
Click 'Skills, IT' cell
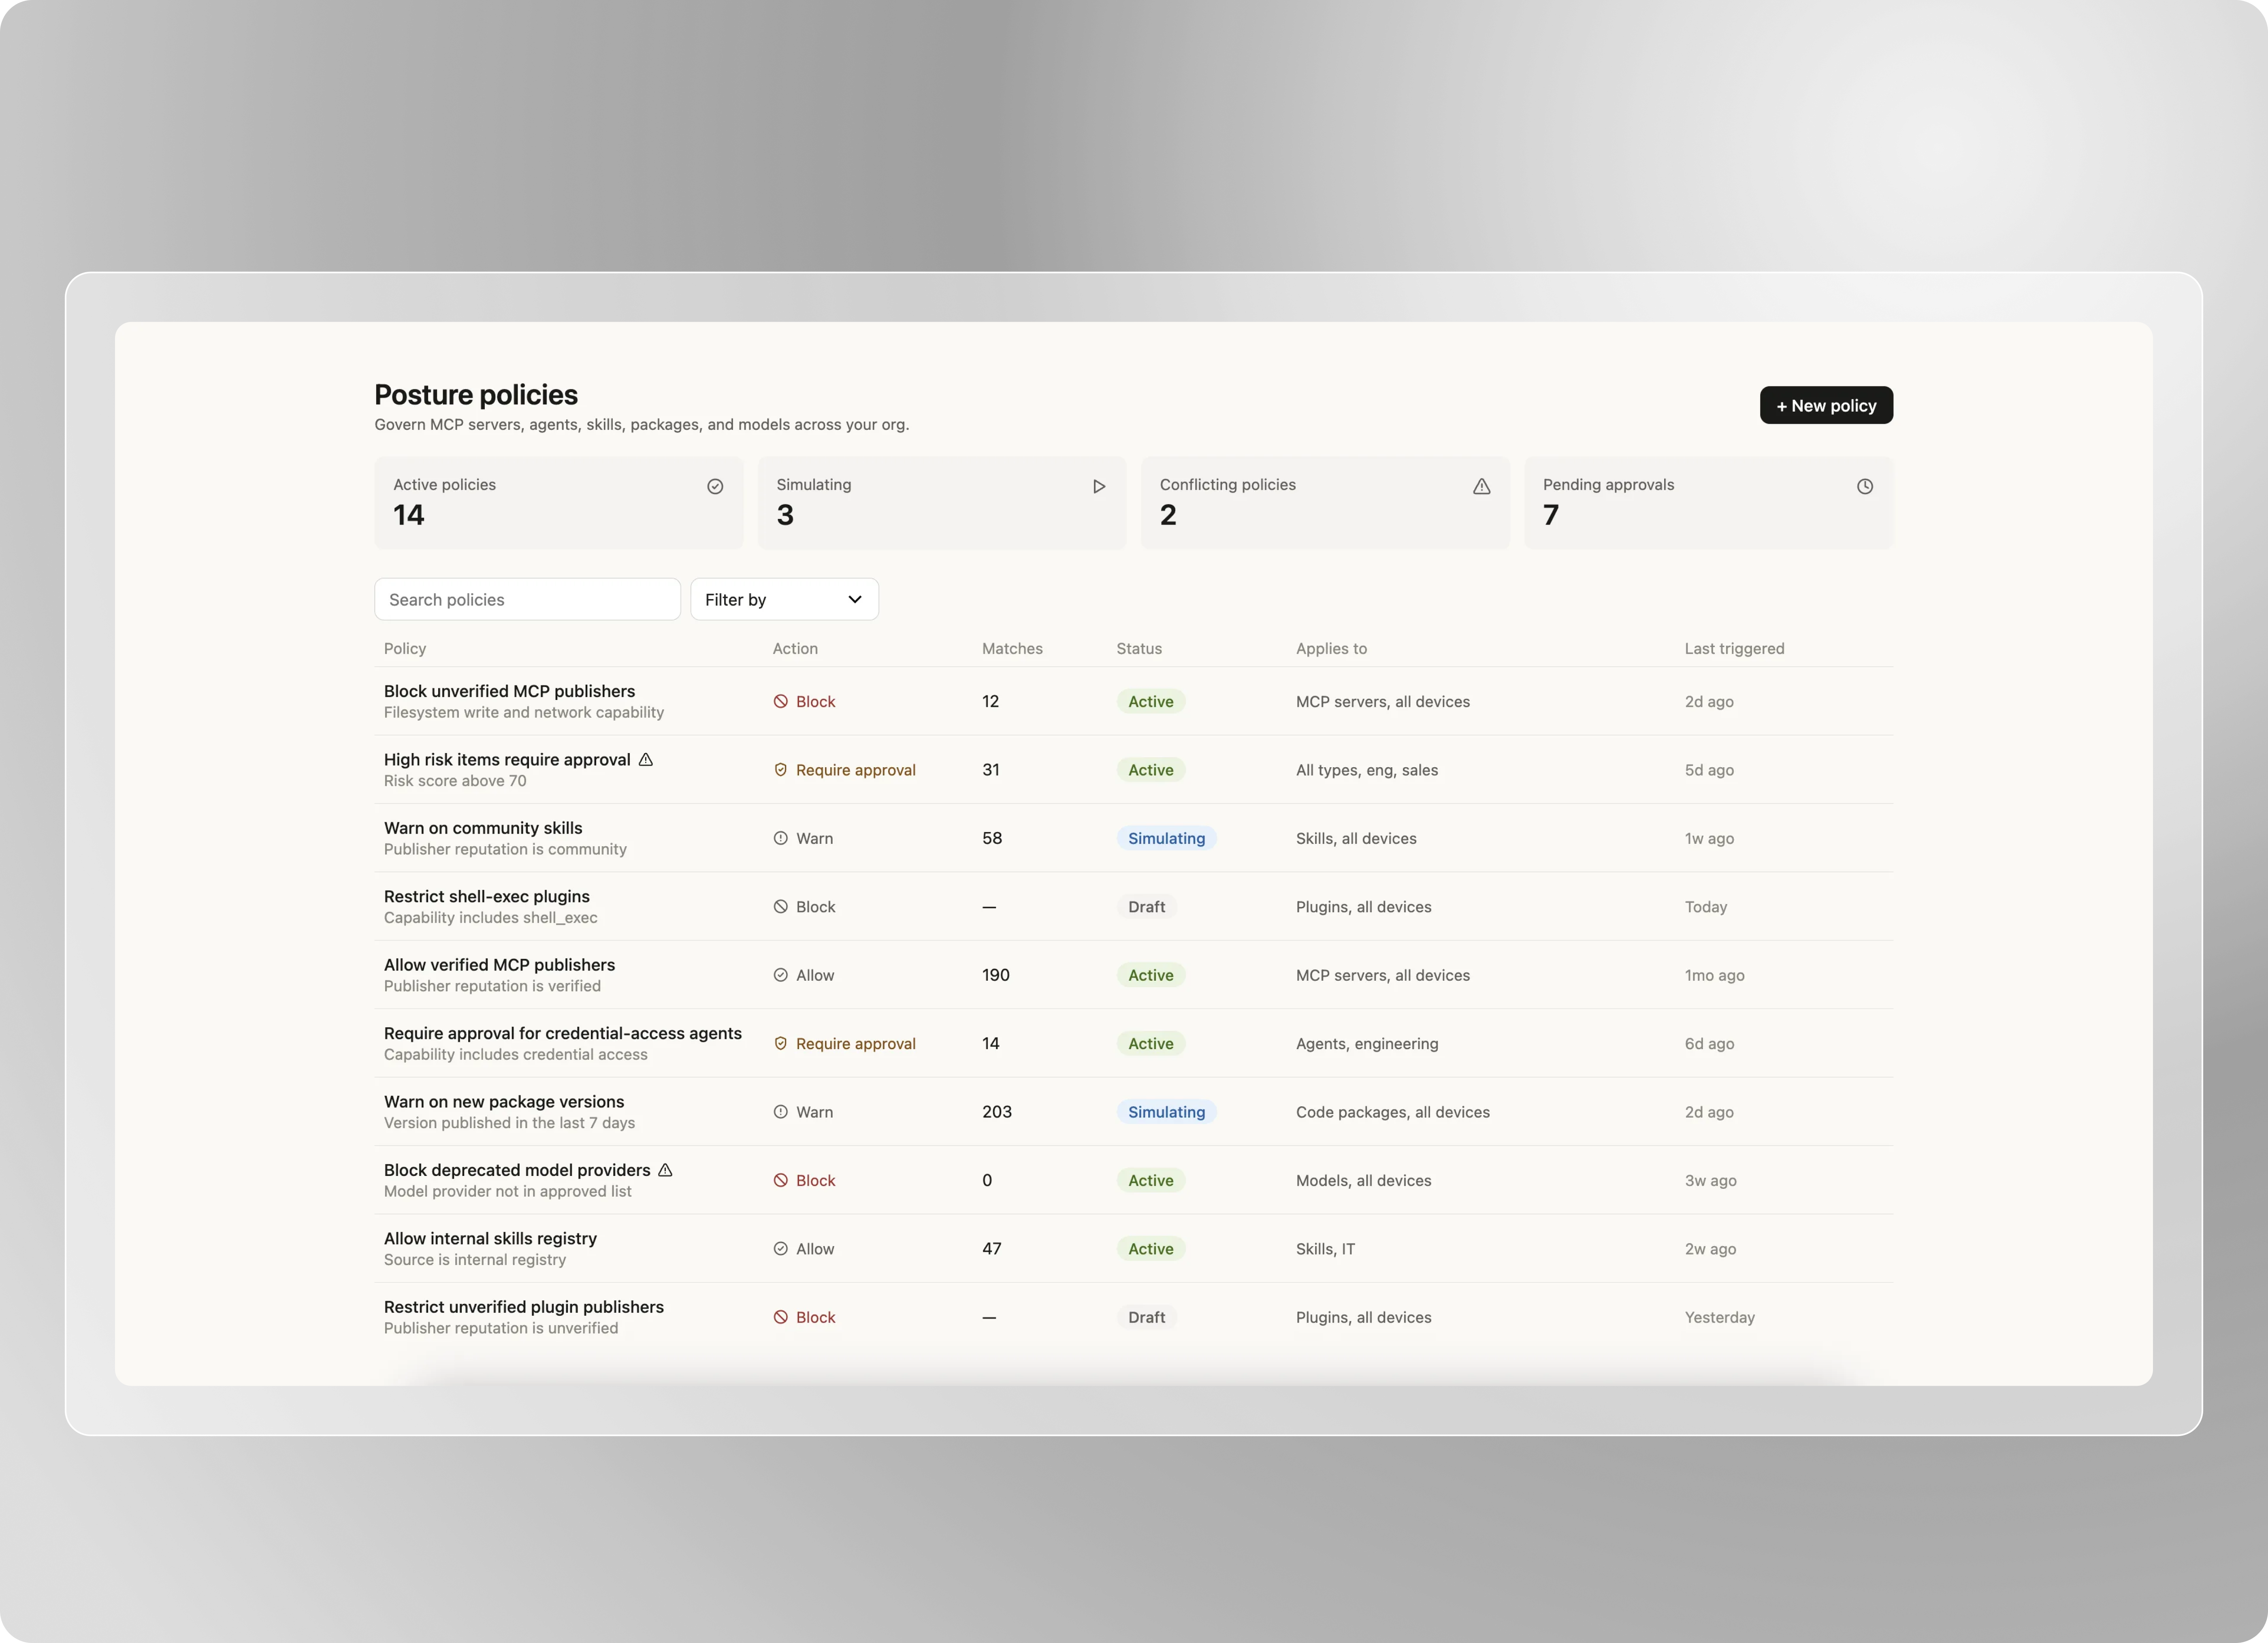tap(1325, 1248)
